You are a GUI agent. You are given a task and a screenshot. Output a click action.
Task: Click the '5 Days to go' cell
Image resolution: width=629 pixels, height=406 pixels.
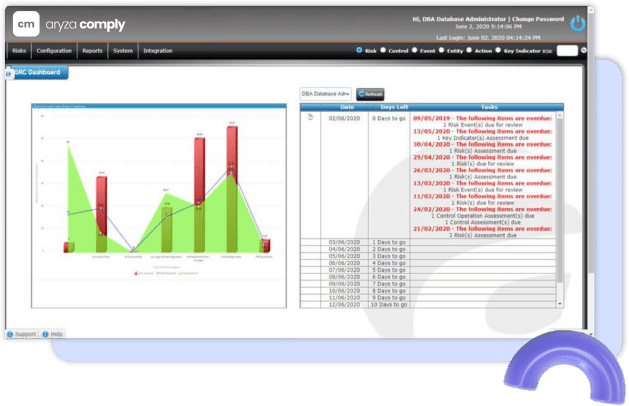(389, 270)
